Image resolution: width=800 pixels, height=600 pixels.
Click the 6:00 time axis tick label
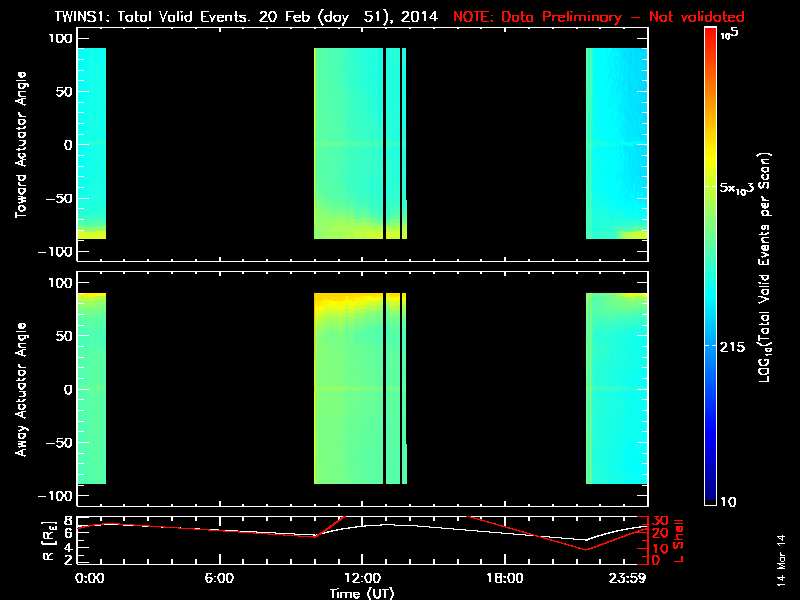(x=219, y=578)
